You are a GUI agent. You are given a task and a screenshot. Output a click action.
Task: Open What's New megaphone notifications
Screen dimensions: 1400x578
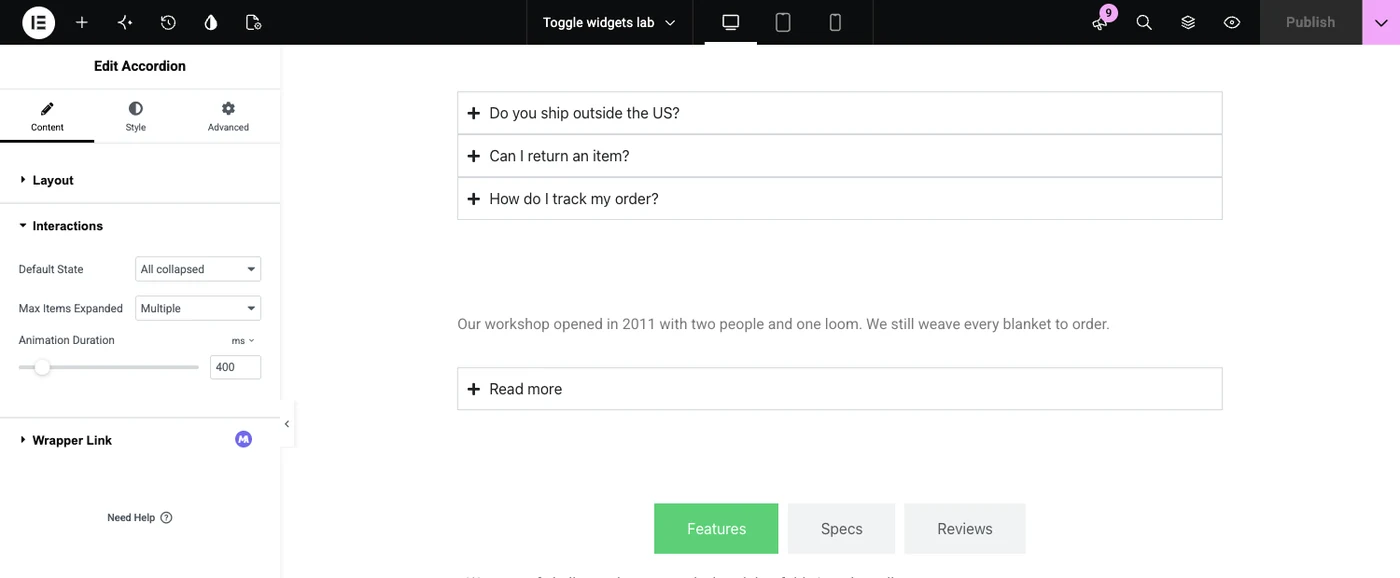(1100, 22)
